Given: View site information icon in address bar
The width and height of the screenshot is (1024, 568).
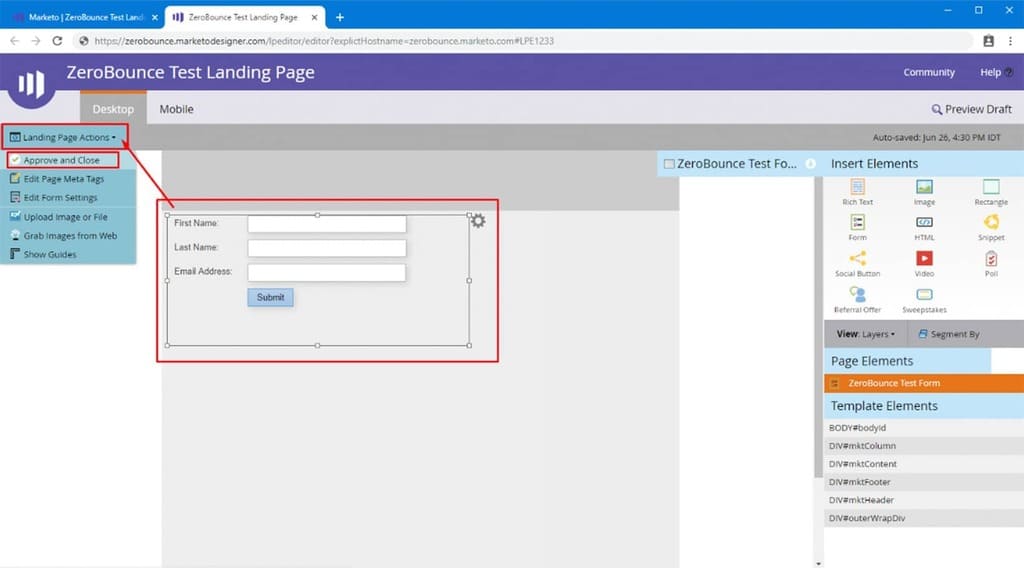Looking at the screenshot, I should (84, 40).
